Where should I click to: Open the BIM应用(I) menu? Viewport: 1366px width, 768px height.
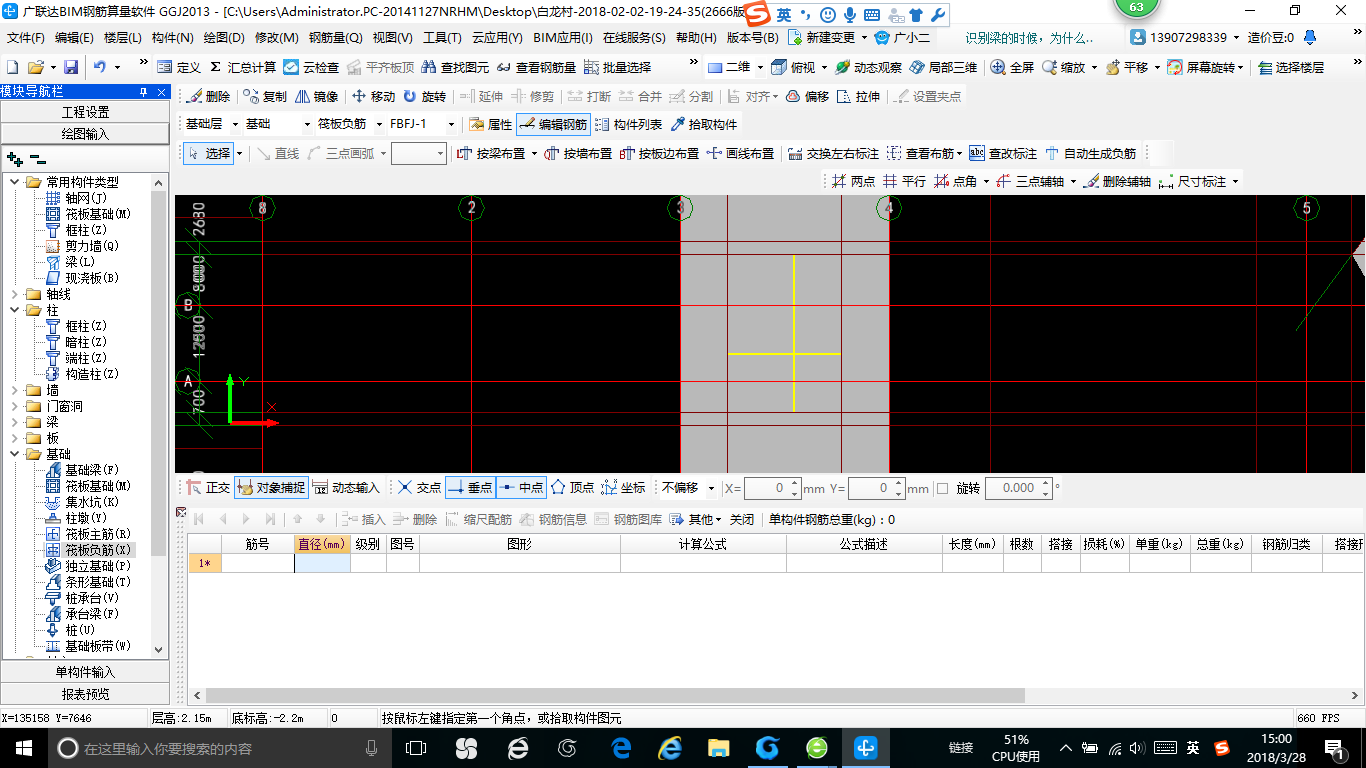click(563, 38)
